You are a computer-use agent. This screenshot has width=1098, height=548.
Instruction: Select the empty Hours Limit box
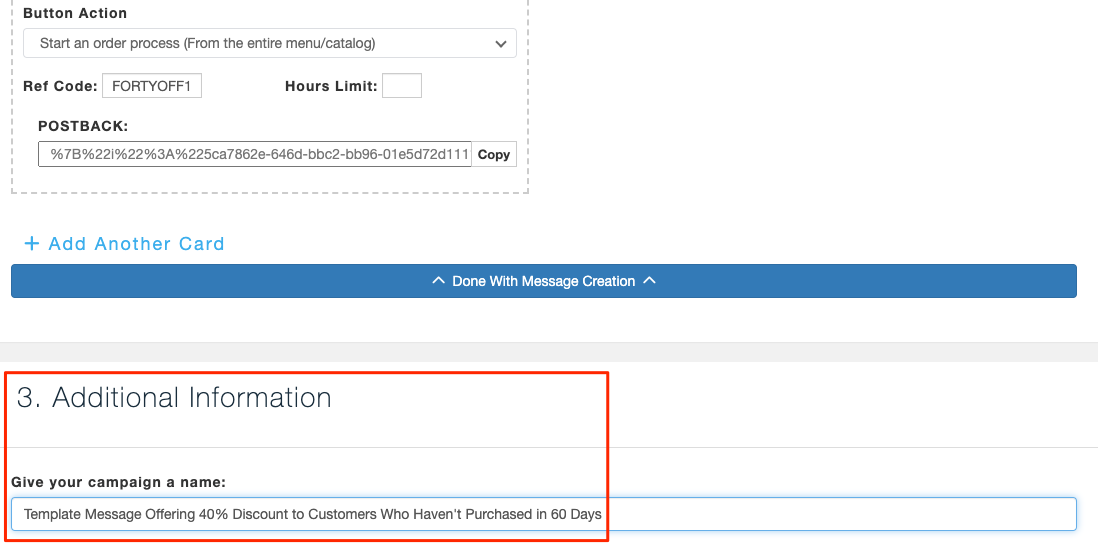click(x=402, y=86)
